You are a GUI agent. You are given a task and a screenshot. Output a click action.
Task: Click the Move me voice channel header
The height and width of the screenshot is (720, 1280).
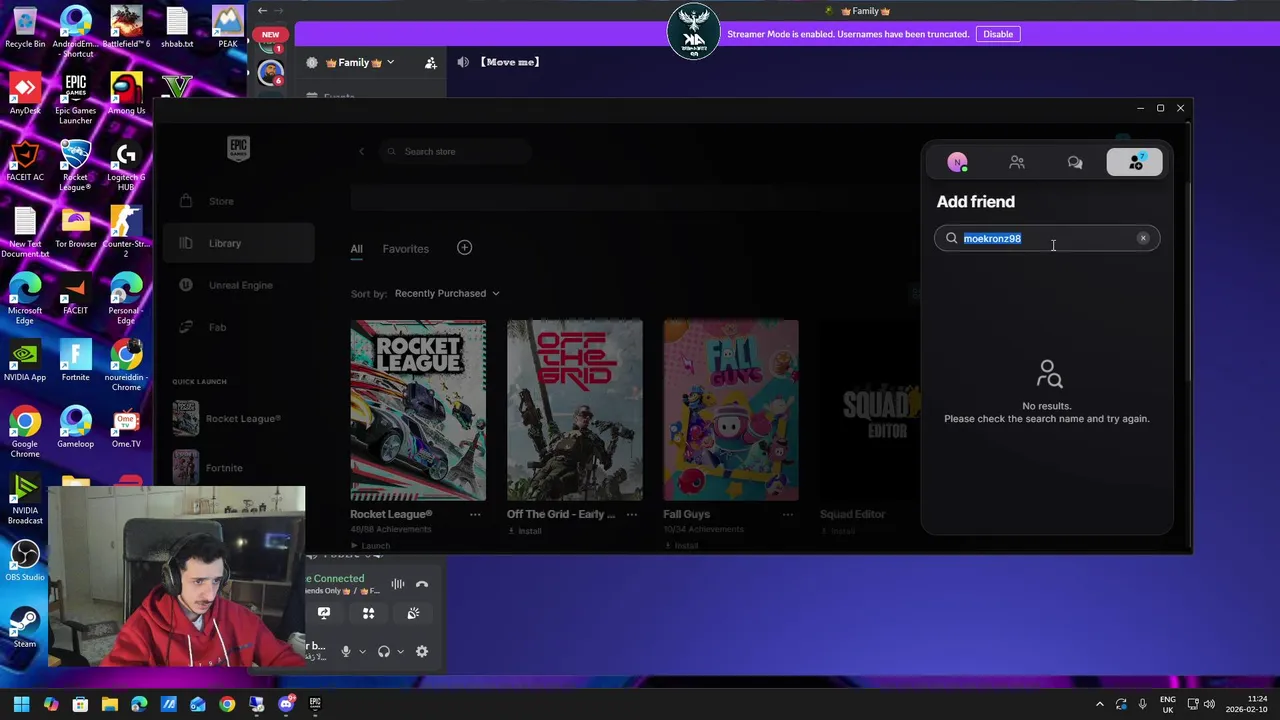[x=510, y=62]
